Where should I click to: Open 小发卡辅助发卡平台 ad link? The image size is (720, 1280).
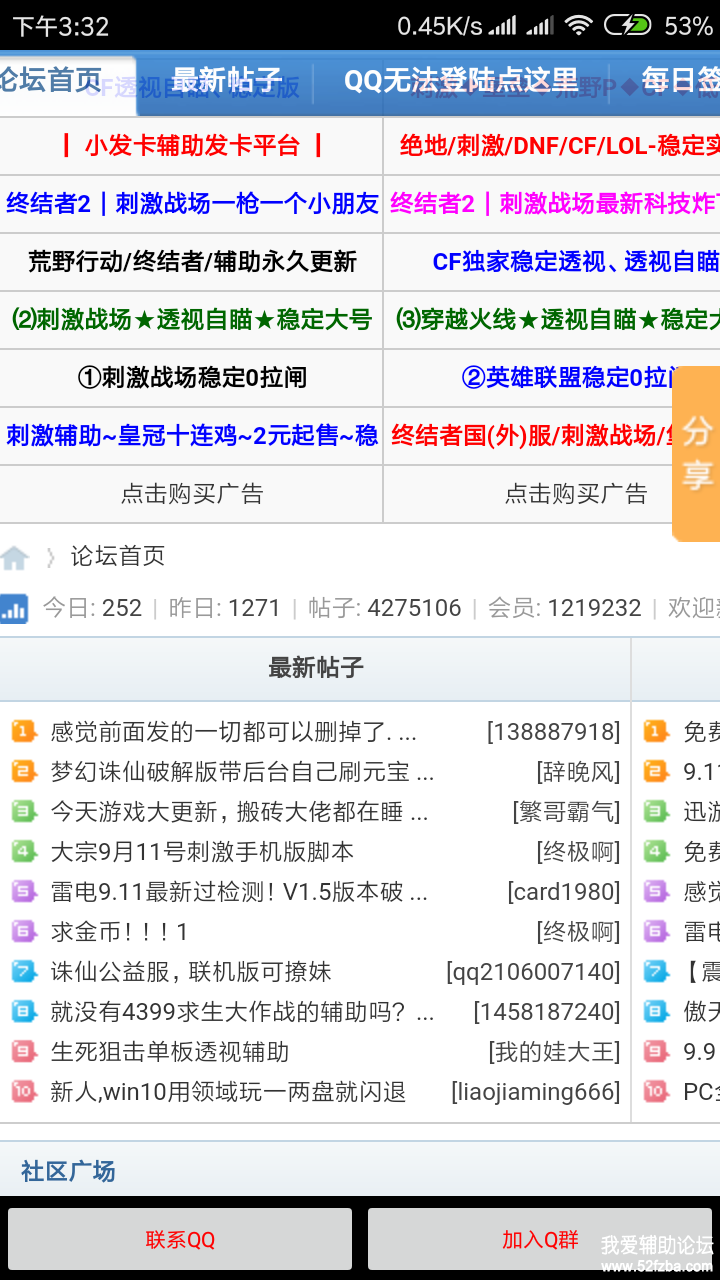191,146
